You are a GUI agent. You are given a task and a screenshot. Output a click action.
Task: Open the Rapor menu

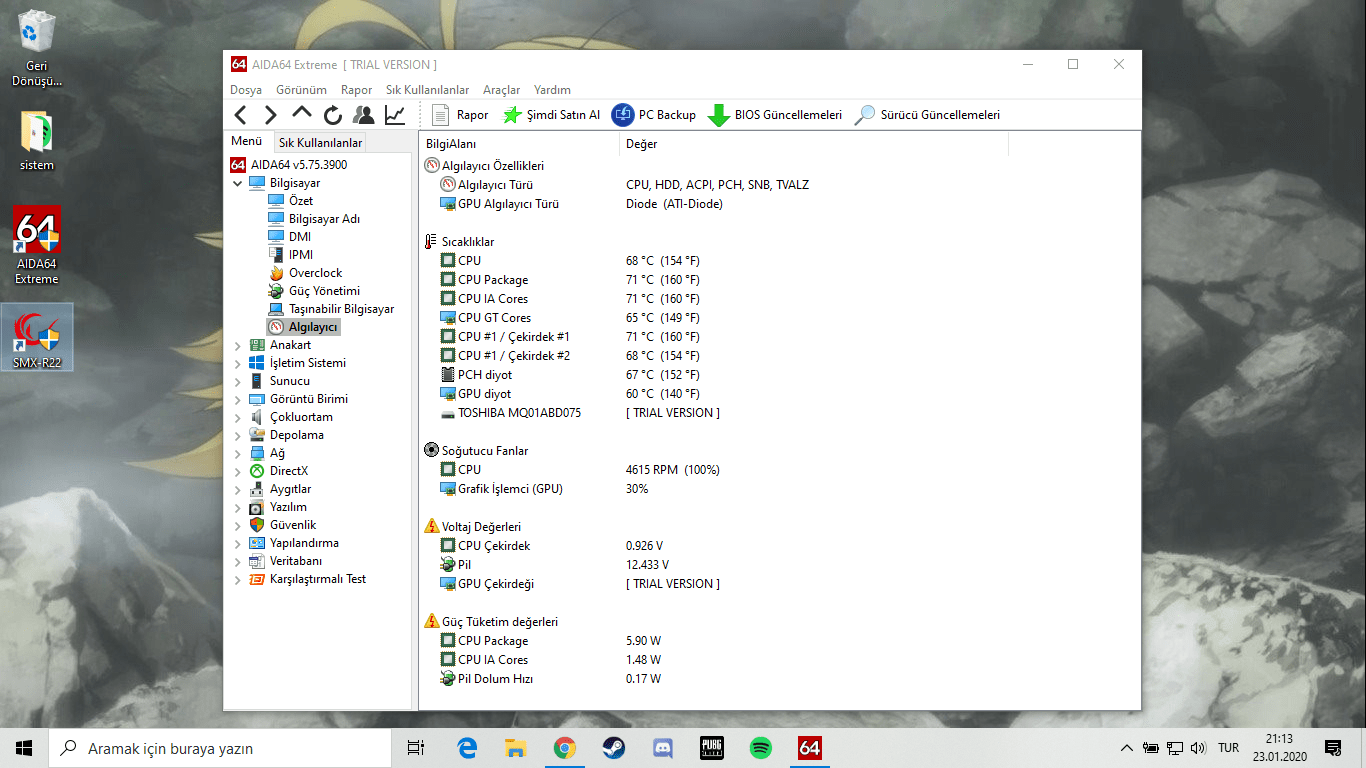pos(356,90)
